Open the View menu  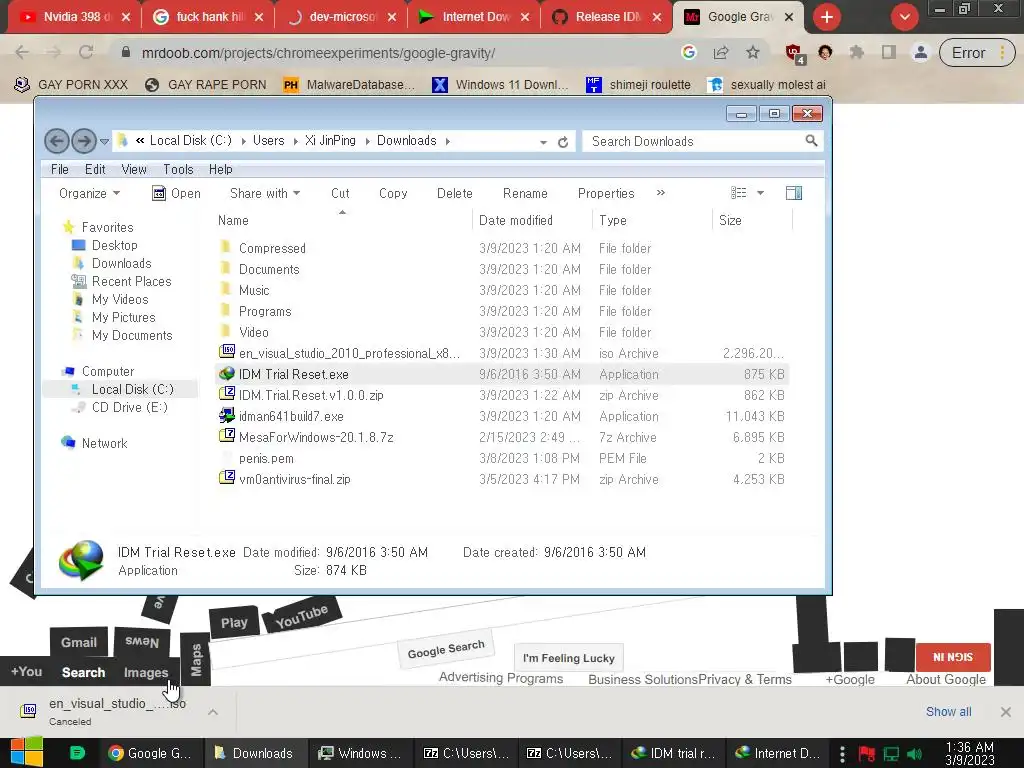(x=134, y=169)
